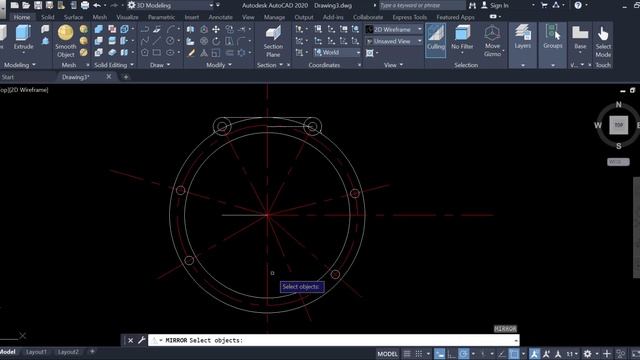Click the Help question mark icon
Screen dimensions: 640x360
(578, 5)
